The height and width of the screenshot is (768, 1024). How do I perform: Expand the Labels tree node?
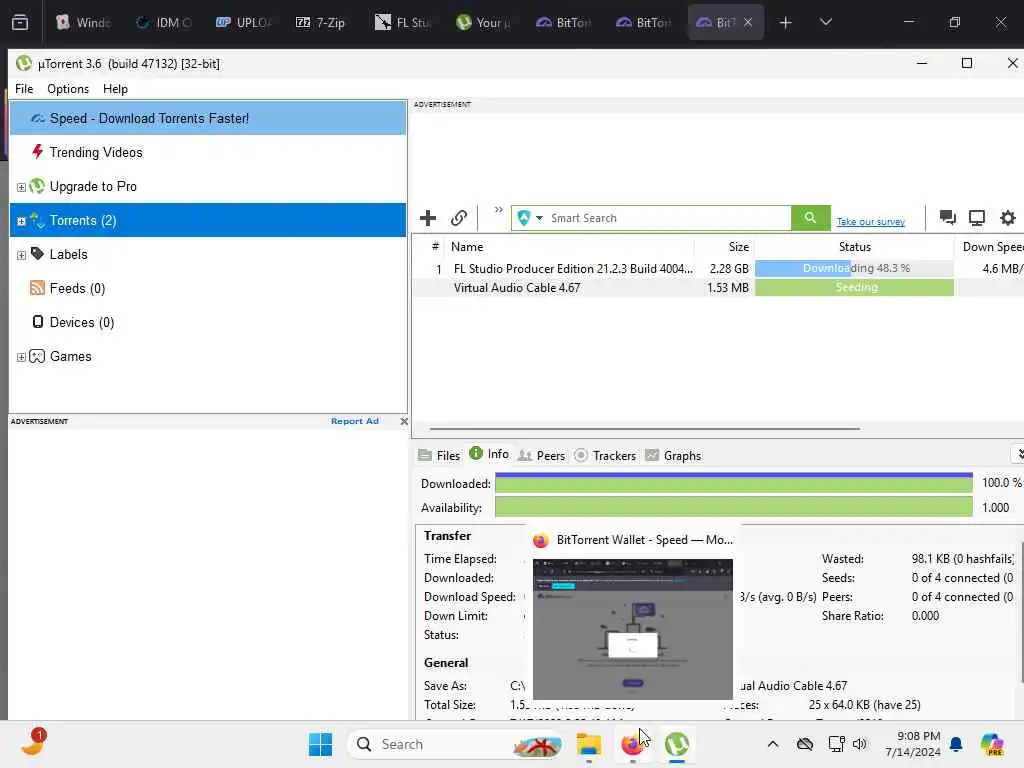pyautogui.click(x=21, y=255)
